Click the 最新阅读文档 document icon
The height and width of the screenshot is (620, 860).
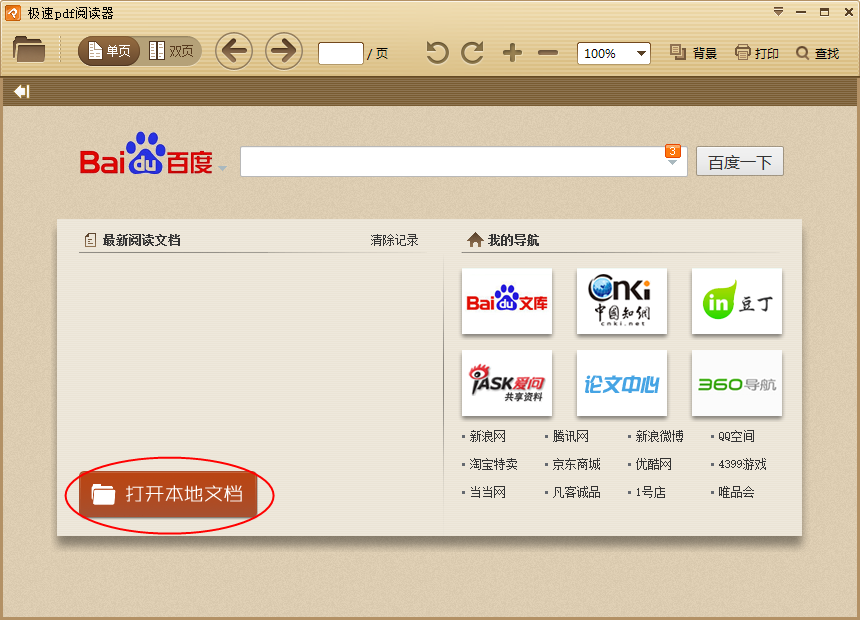pos(90,240)
